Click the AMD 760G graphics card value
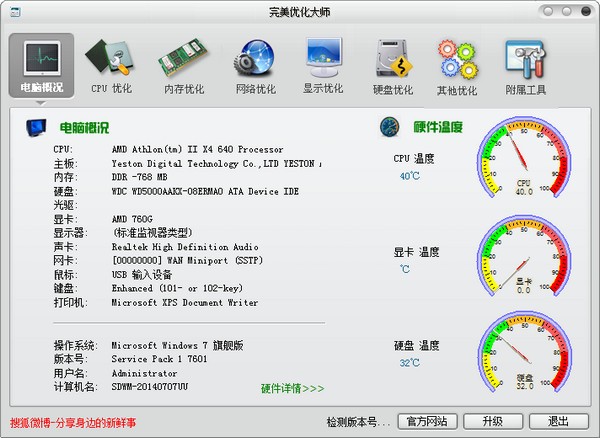 (132, 219)
